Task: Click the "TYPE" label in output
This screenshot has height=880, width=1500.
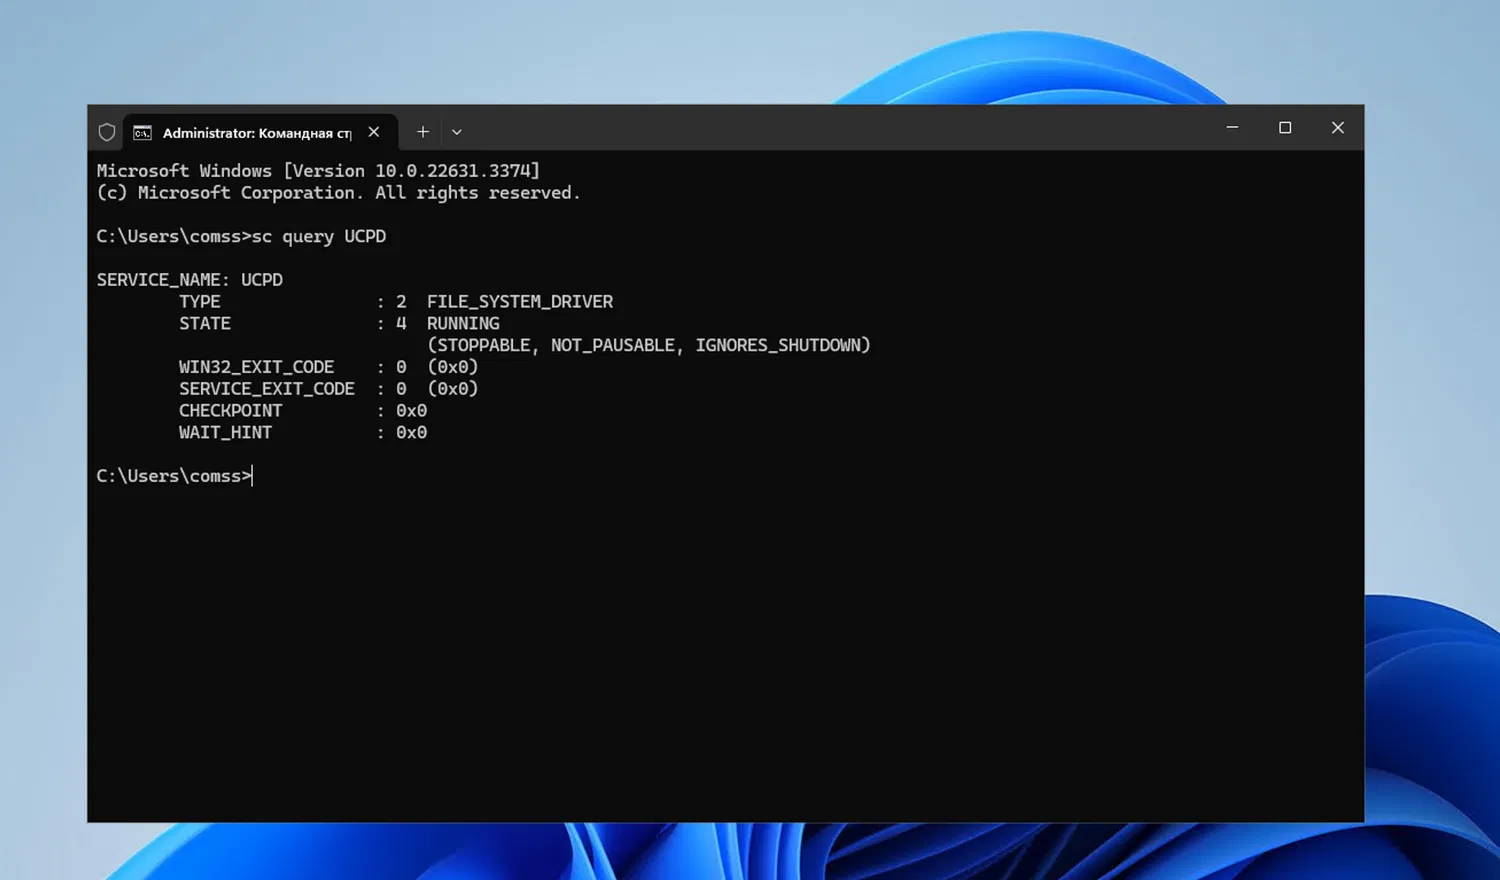Action: coord(200,302)
